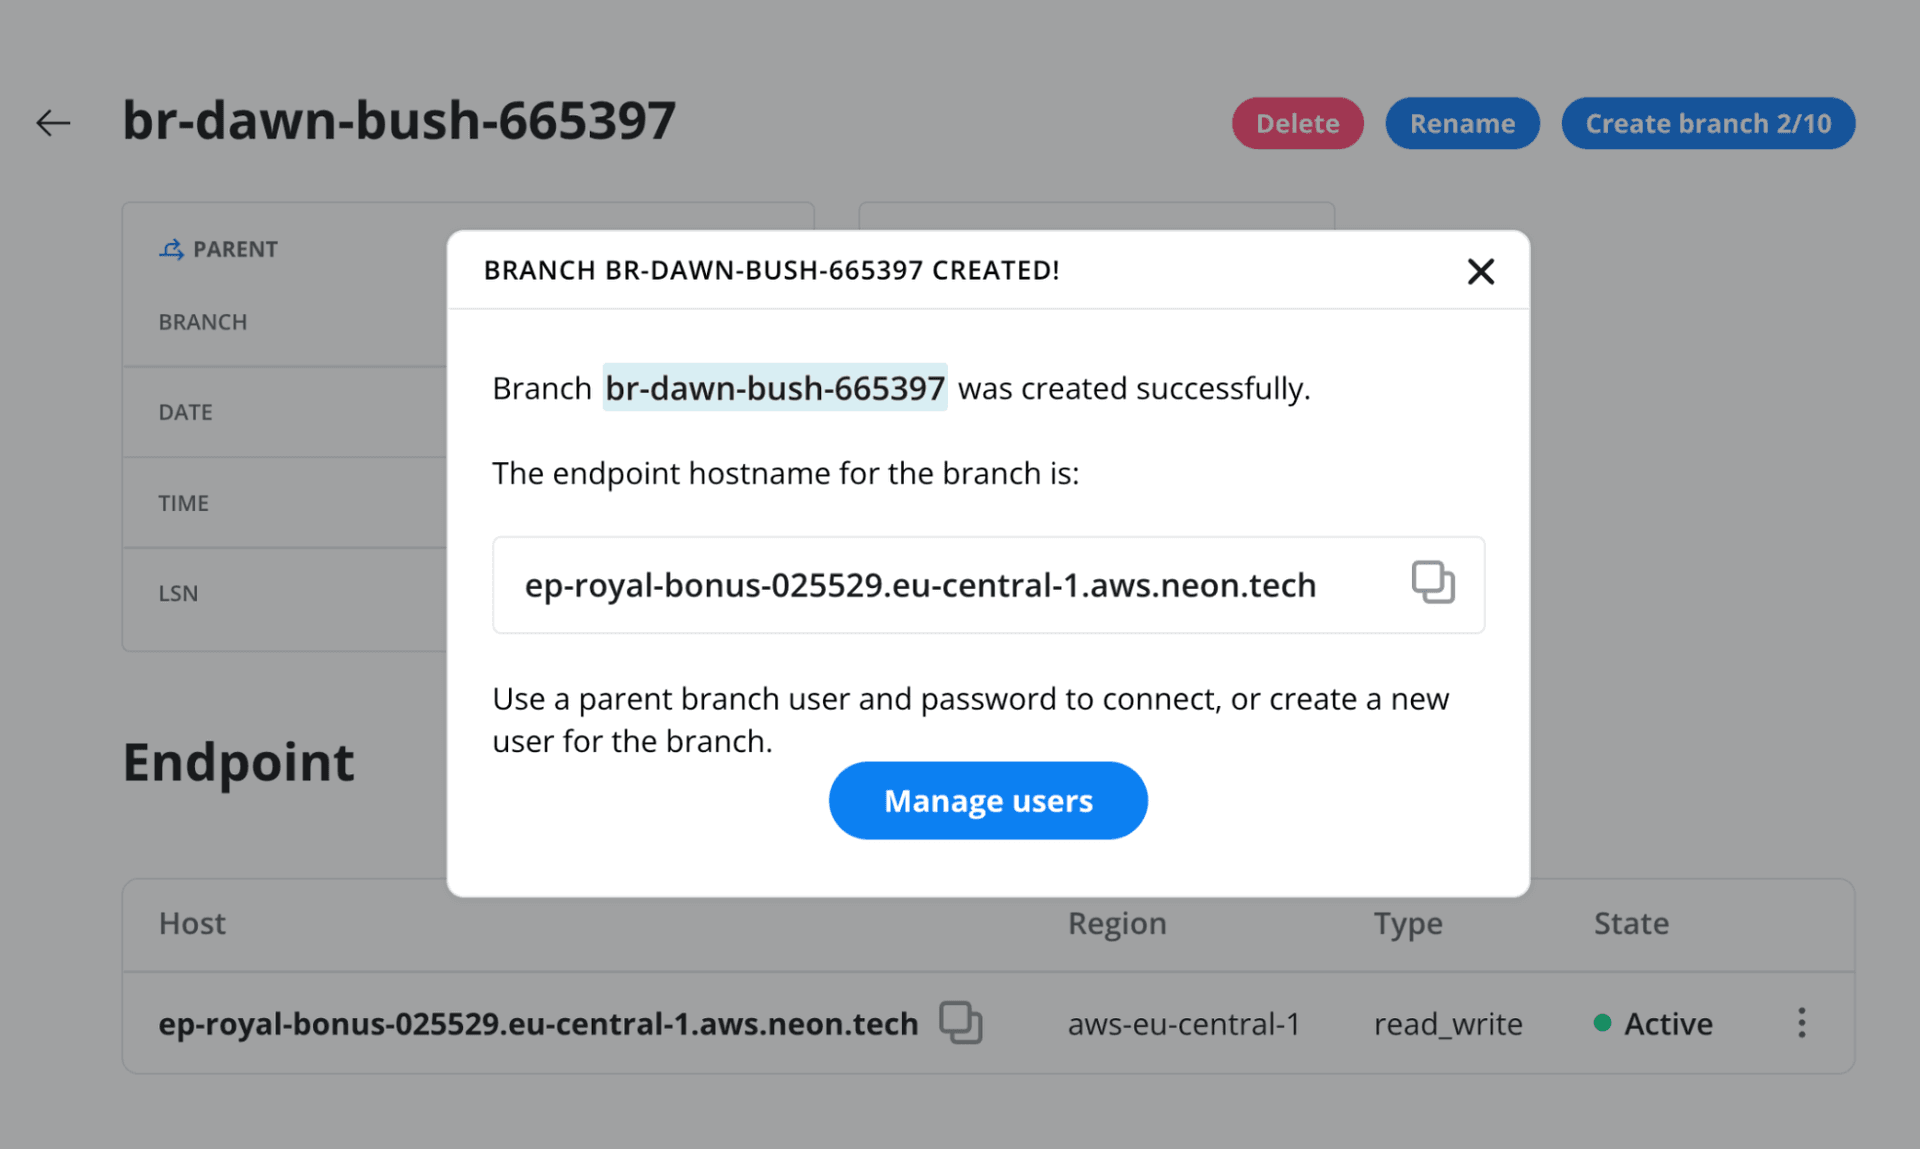Click the Type column header
This screenshot has width=1920, height=1149.
[x=1407, y=923]
